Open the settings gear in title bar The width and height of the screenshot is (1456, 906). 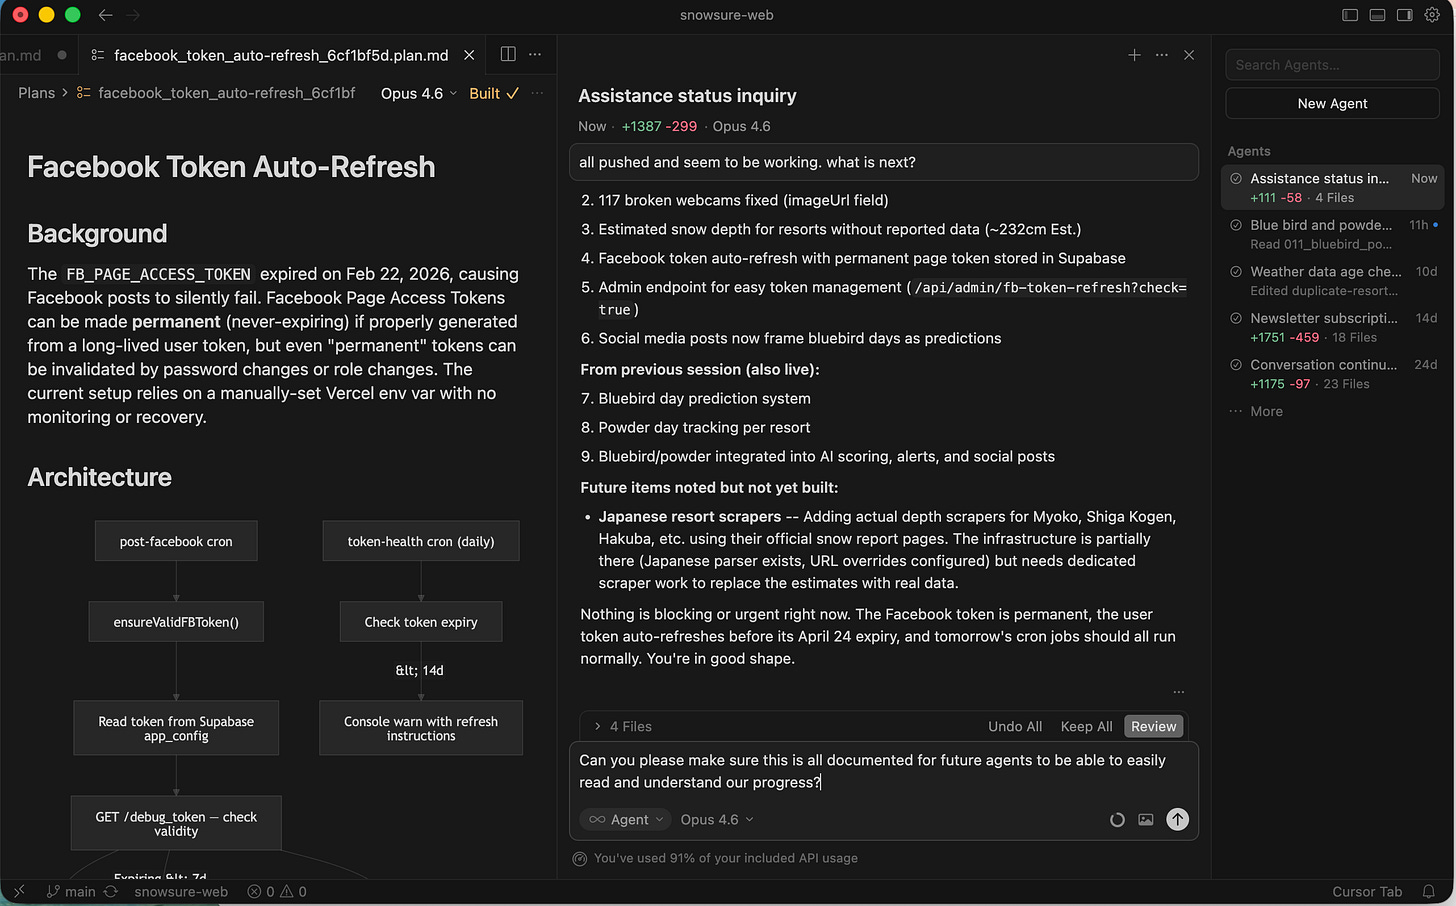tap(1432, 15)
